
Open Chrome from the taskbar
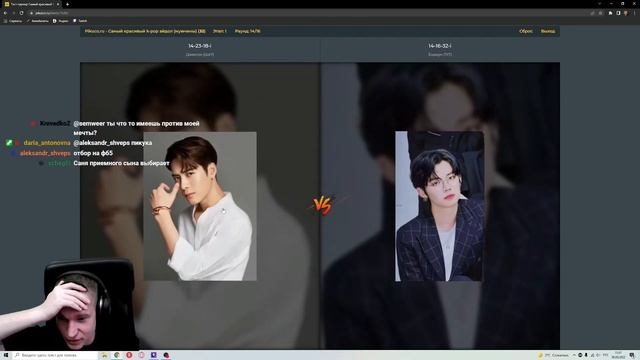[x=117, y=355]
